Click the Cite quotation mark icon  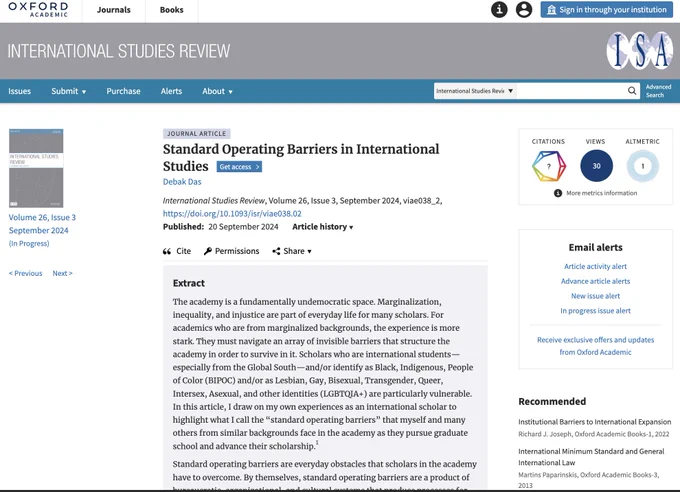167,251
